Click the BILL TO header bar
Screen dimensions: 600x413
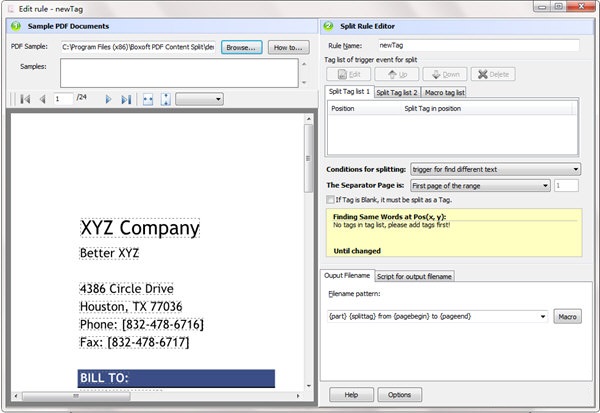[x=176, y=378]
